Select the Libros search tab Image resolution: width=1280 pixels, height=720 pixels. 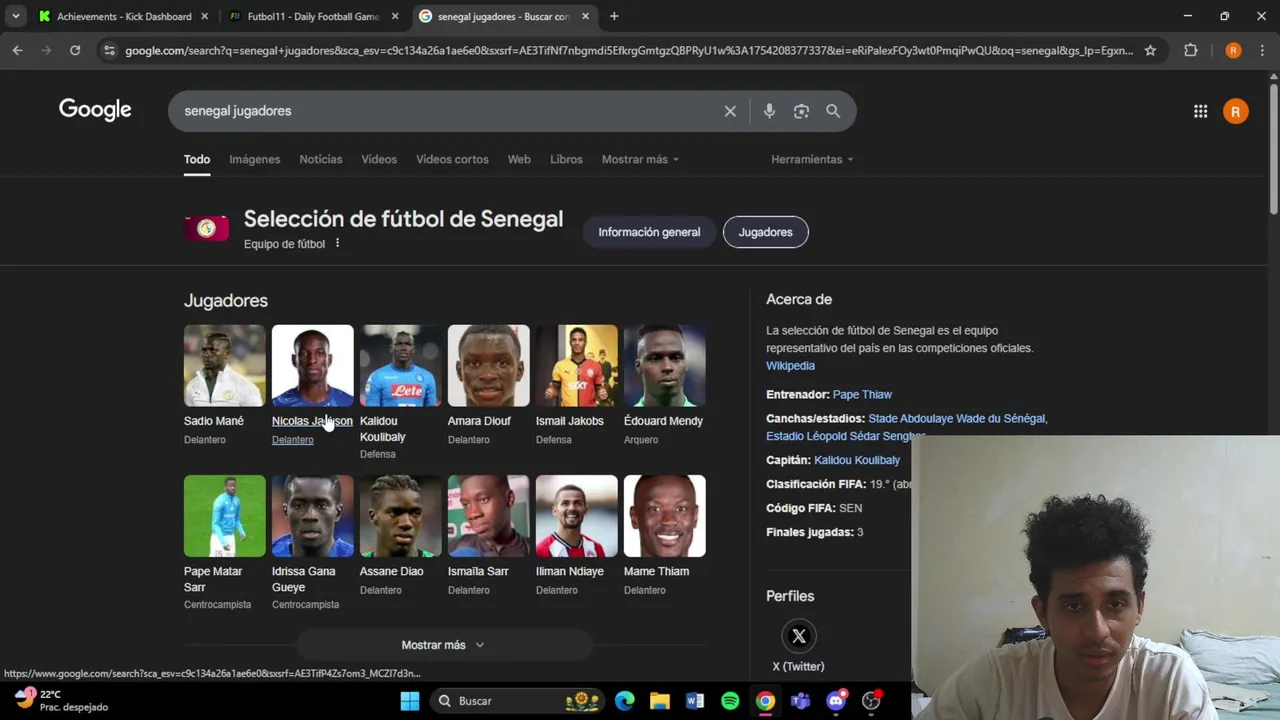(566, 159)
